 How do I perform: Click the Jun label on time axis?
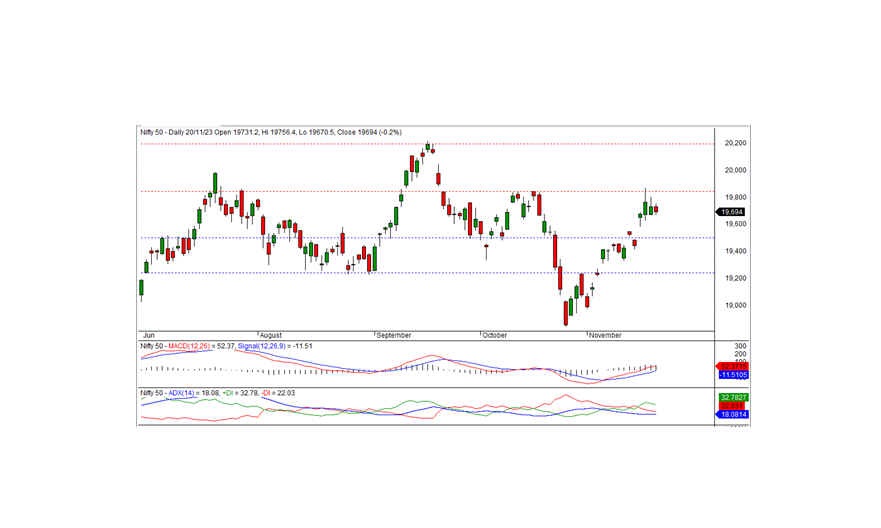[149, 335]
